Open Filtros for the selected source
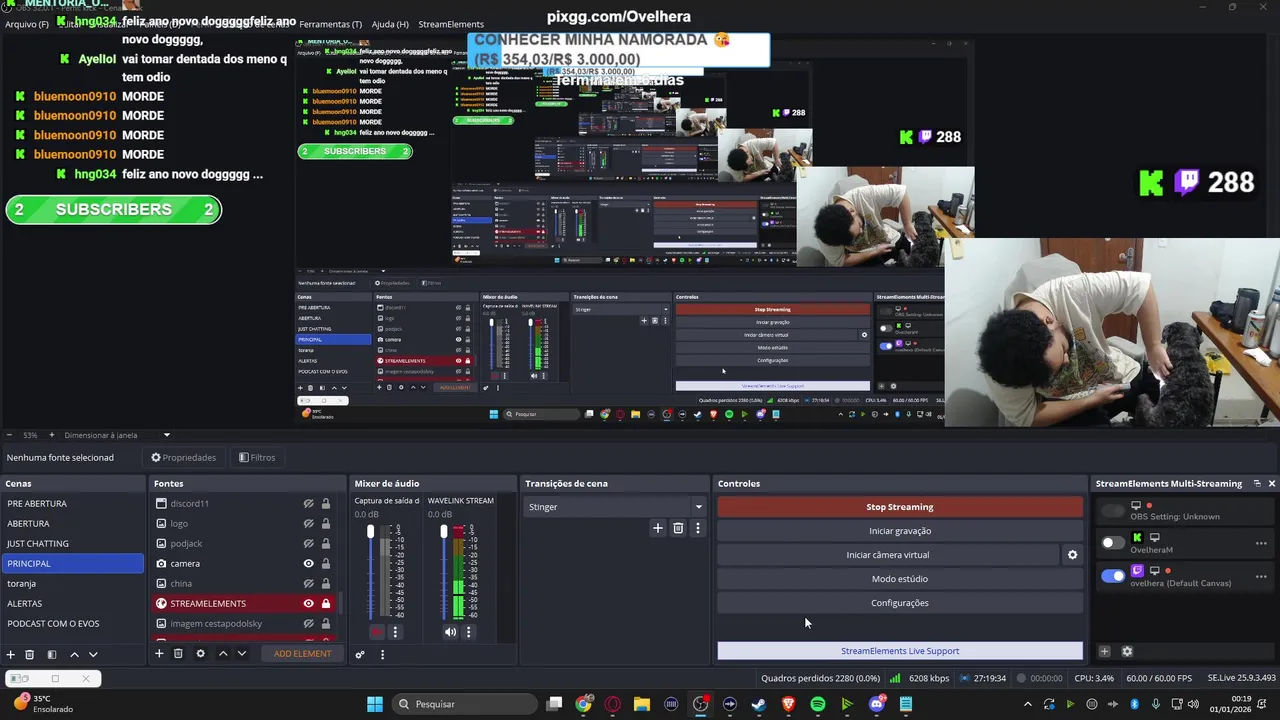Screen dimensions: 1280x720 pos(257,458)
